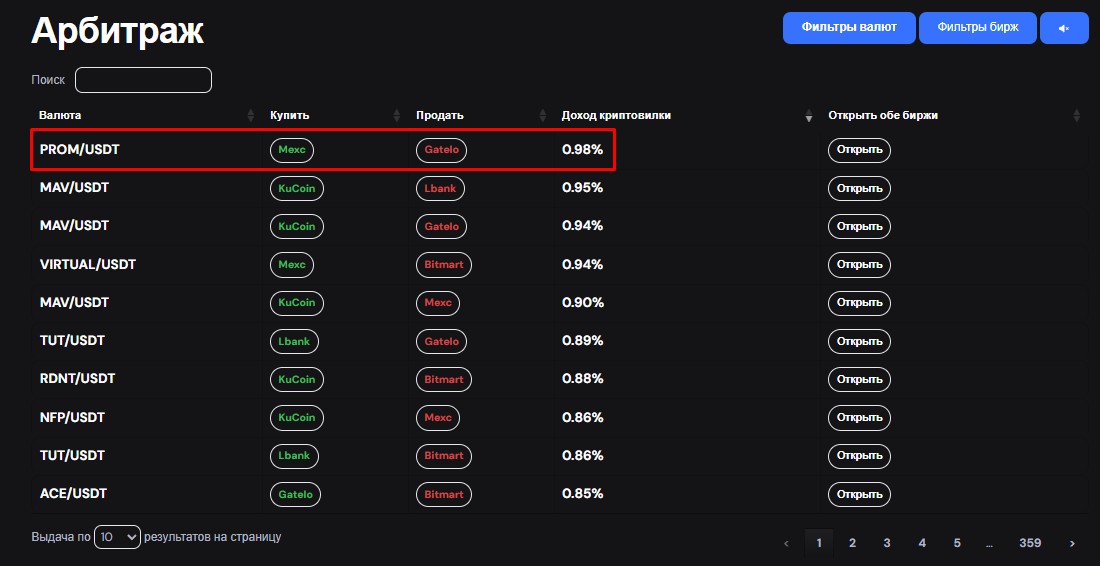Click the 0.98% profit value
Viewport: 1100px width, 566px height.
pyautogui.click(x=582, y=149)
